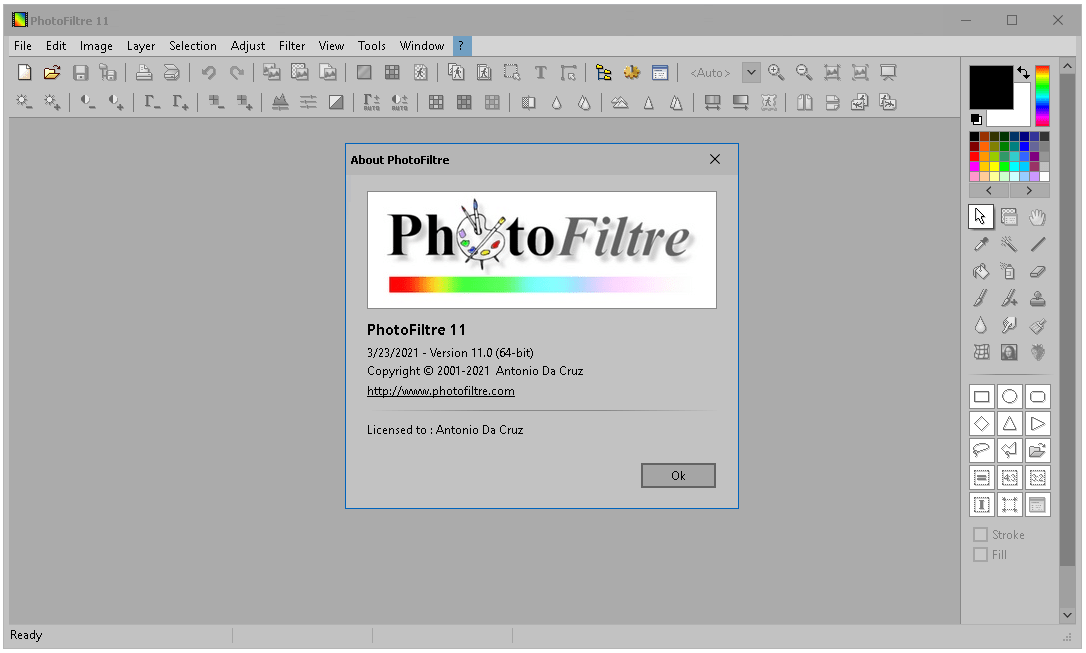Open the Adjust menu
Image resolution: width=1086 pixels, height=653 pixels.
(248, 46)
